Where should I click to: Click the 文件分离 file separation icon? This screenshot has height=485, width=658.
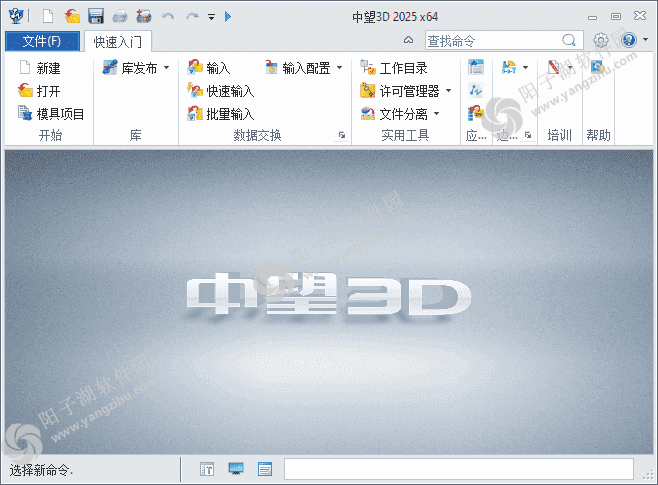pos(368,114)
